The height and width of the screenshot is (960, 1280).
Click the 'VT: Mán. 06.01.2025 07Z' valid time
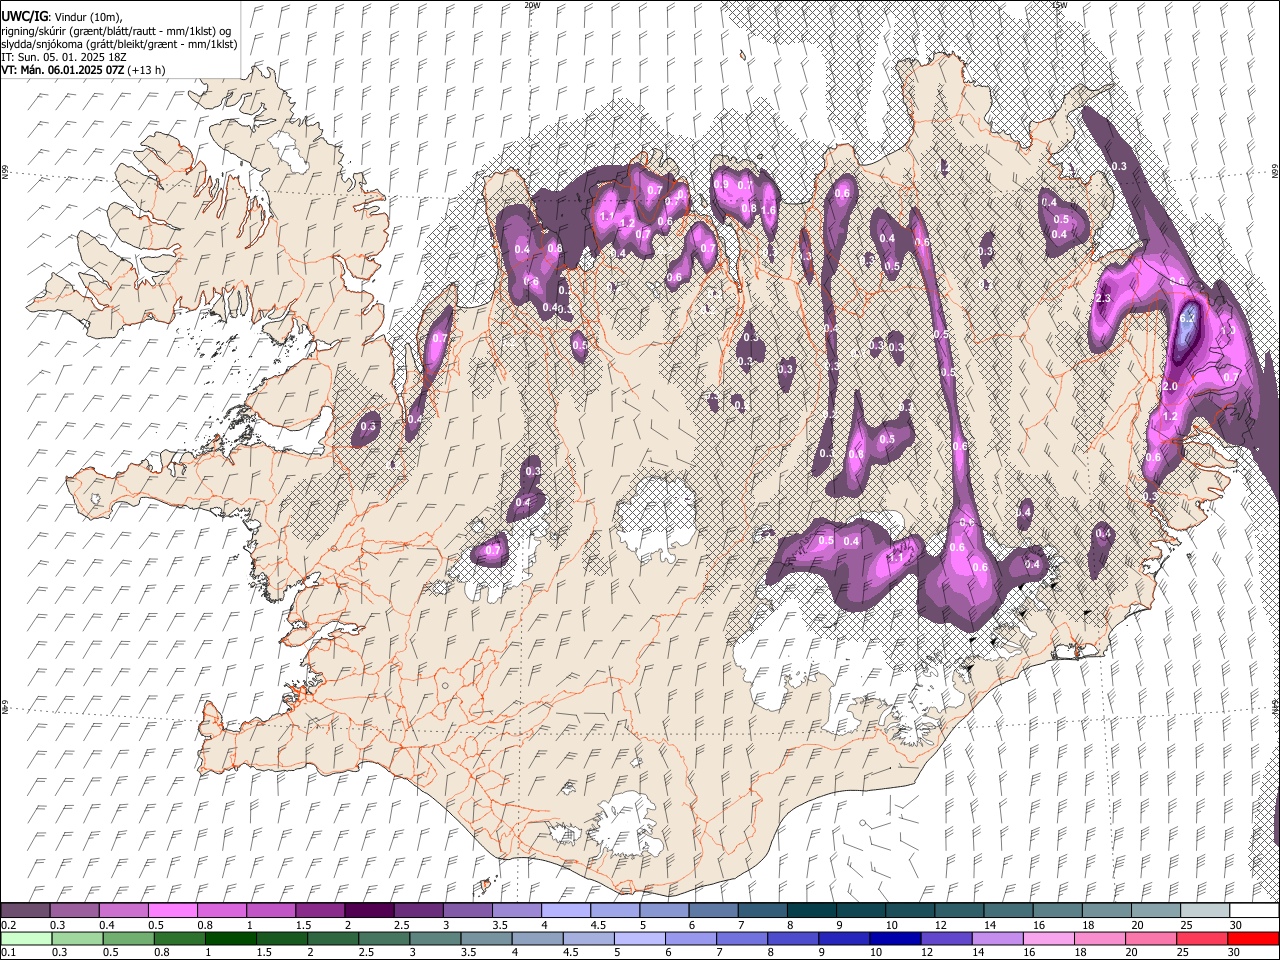coord(63,70)
